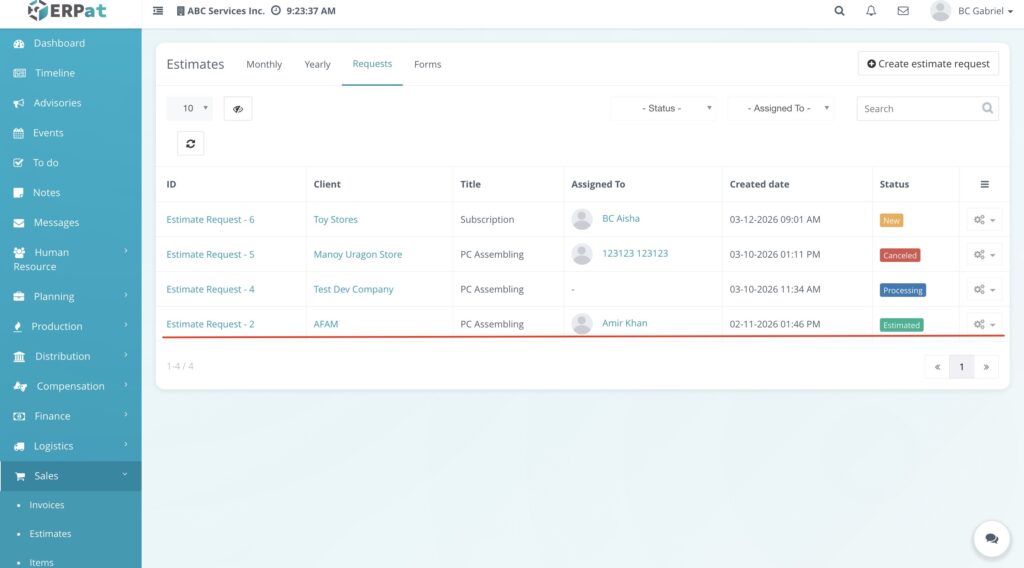Click the search magnifier icon in top bar
This screenshot has width=1024, height=568.
pos(839,11)
